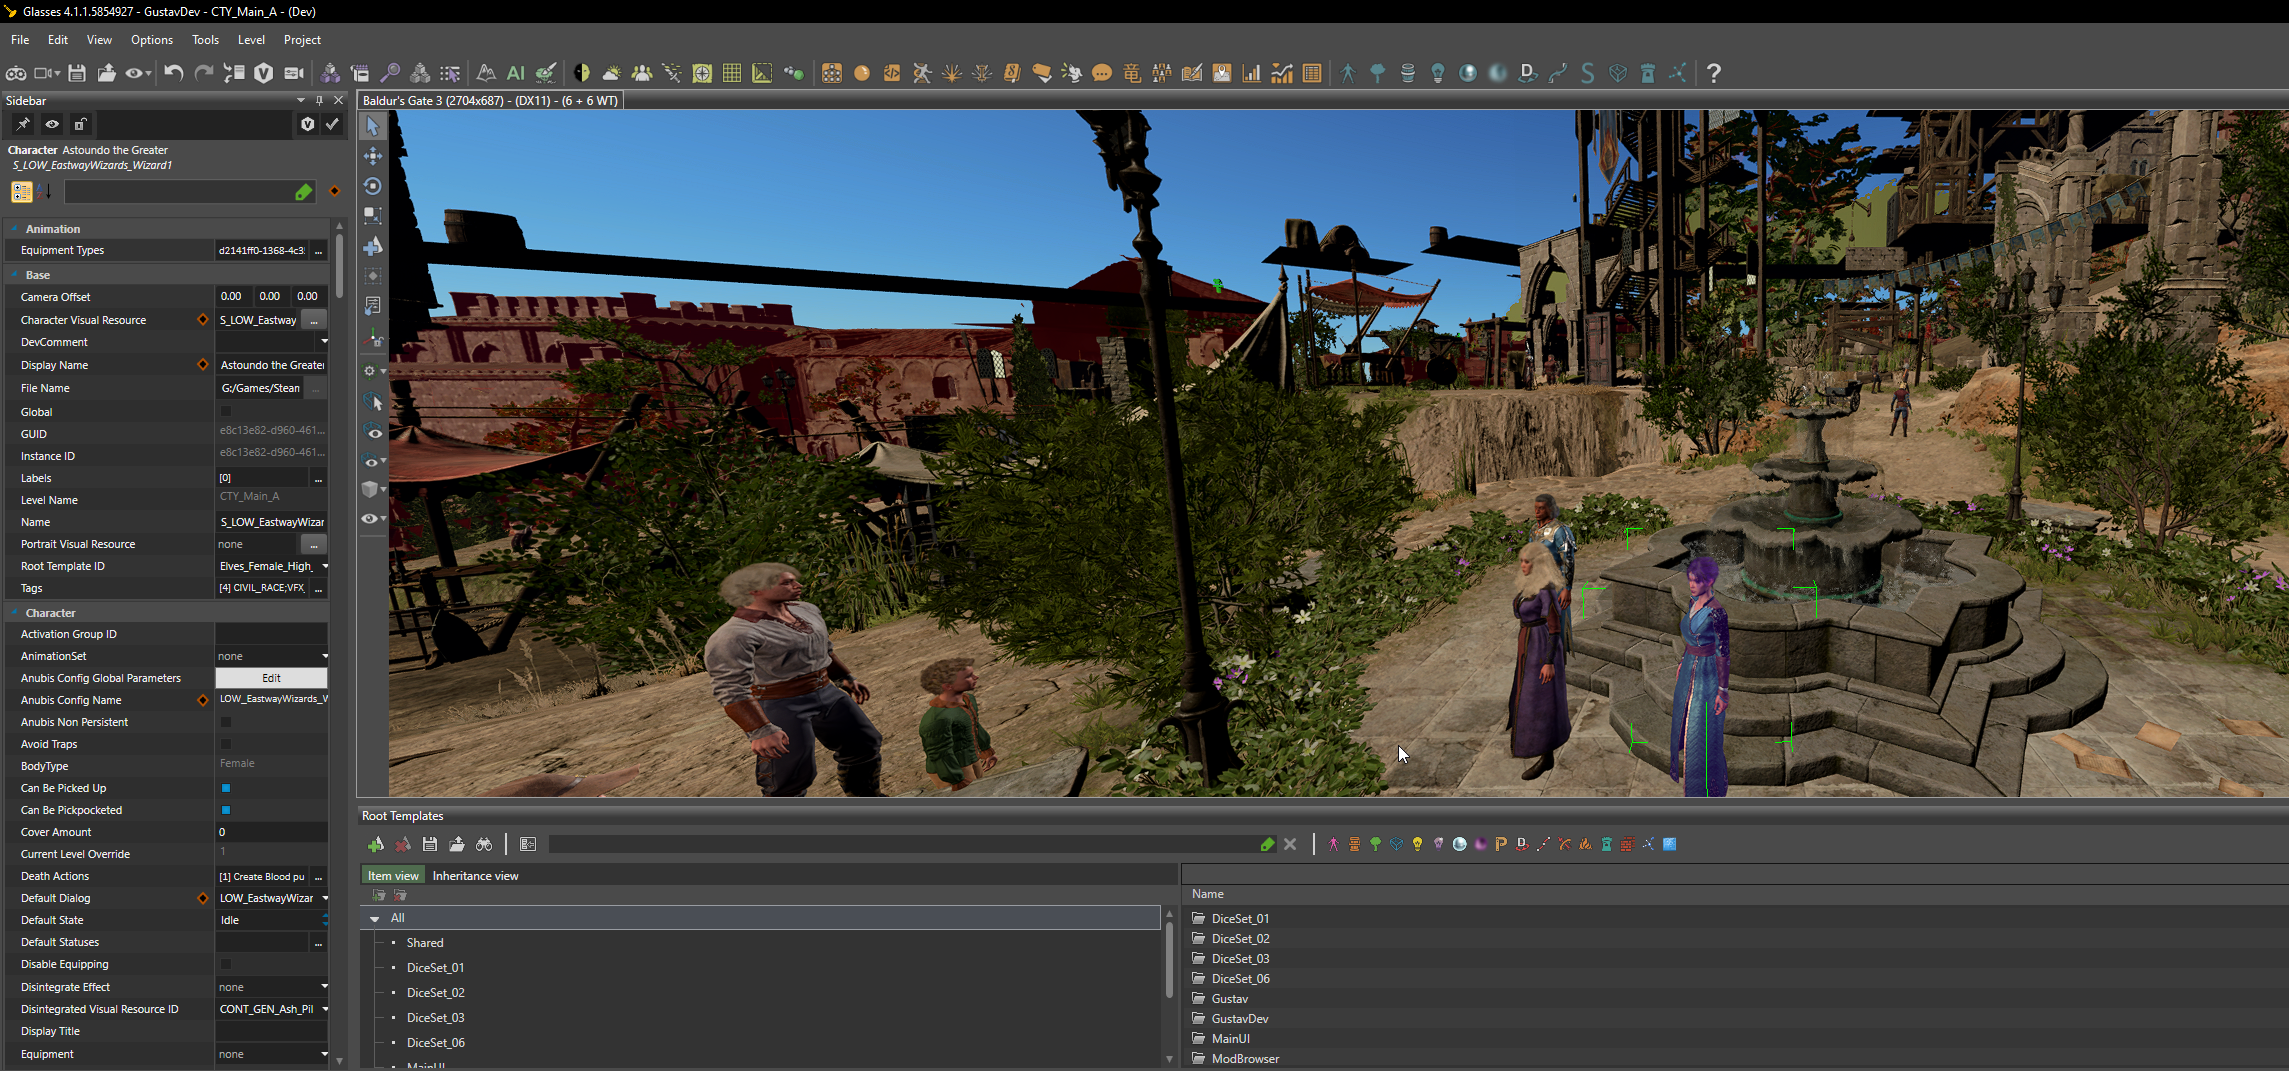This screenshot has width=2289, height=1071.
Task: Click Edit for Anubis Config Global Parameters
Action: click(x=271, y=678)
